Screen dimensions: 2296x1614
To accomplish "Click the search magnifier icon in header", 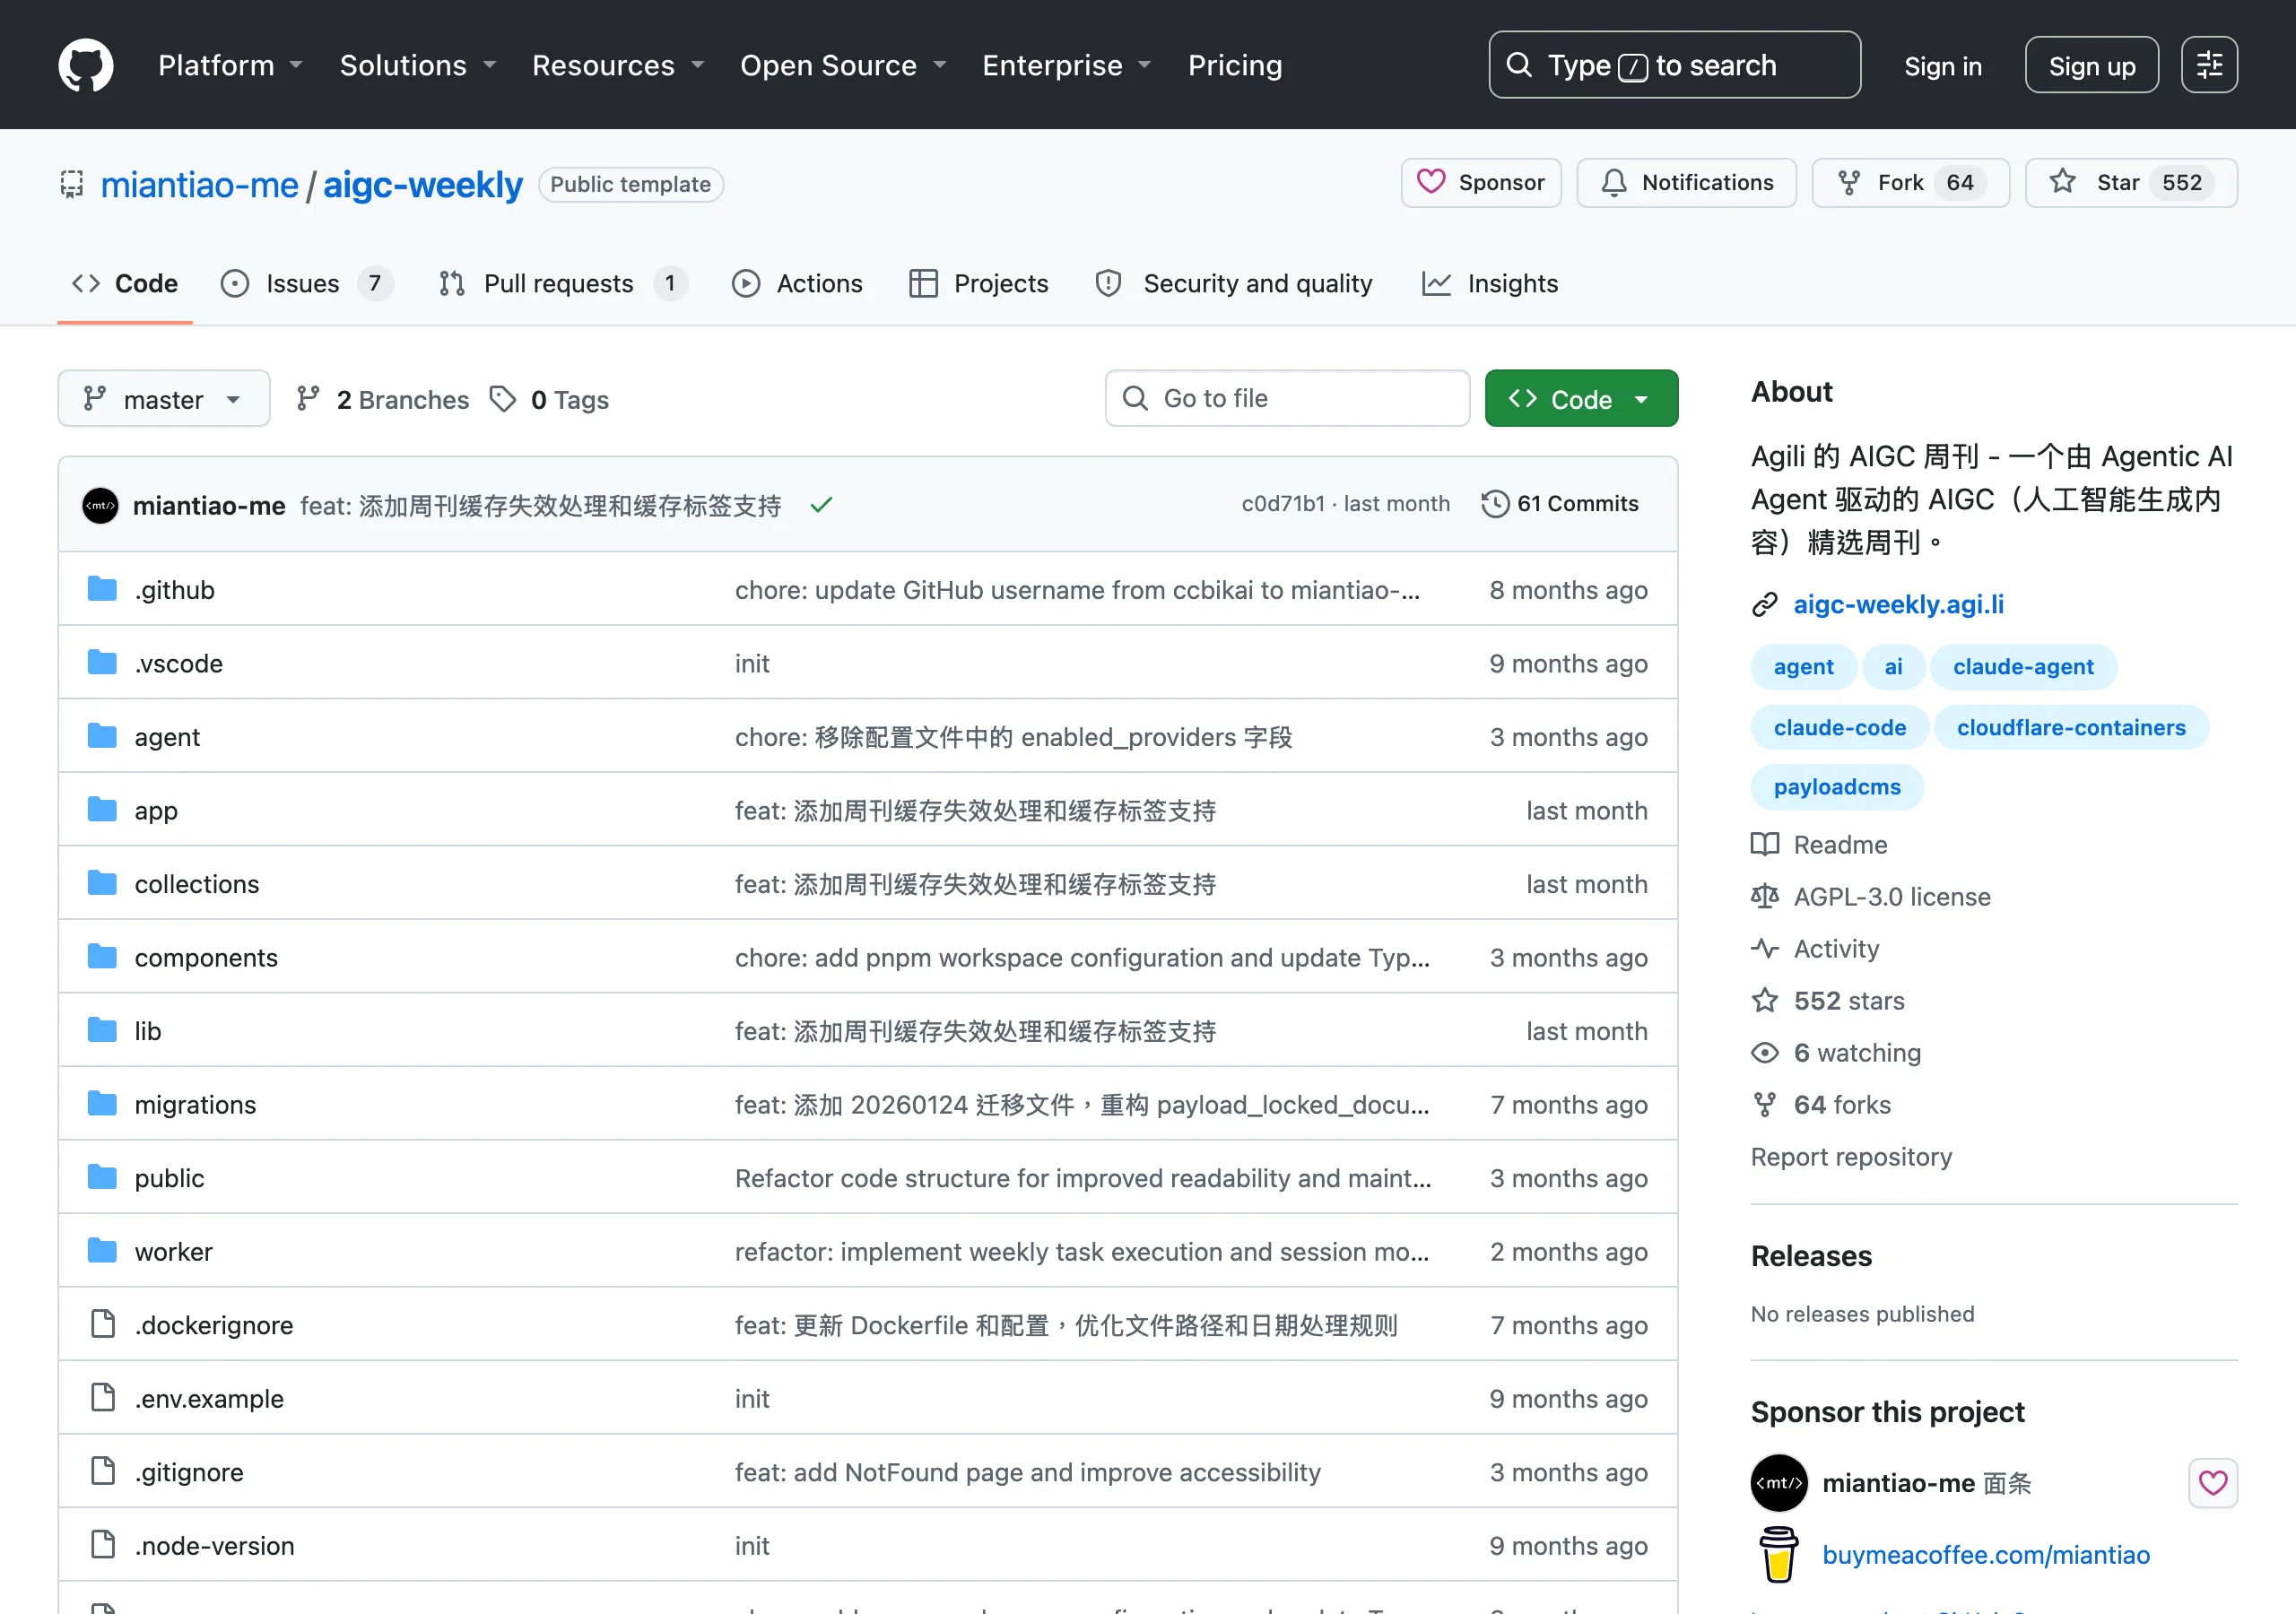I will pyautogui.click(x=1519, y=65).
